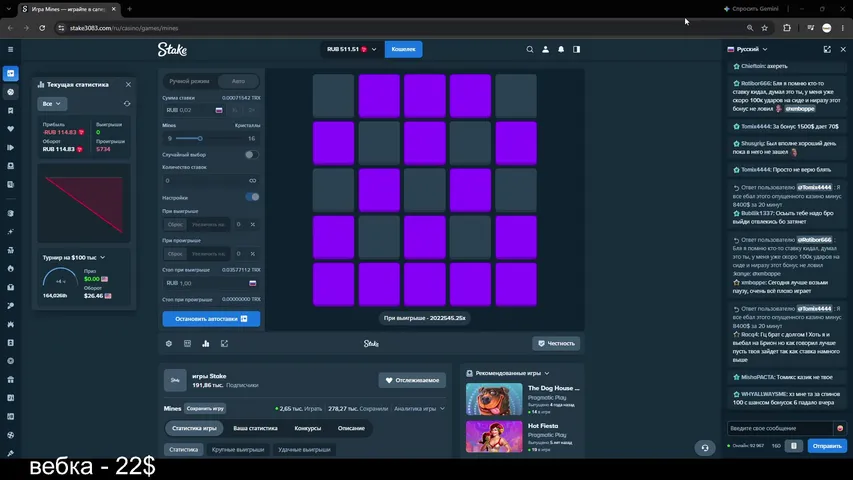Send chat message with Отправить
The height and width of the screenshot is (480, 853).
point(827,446)
